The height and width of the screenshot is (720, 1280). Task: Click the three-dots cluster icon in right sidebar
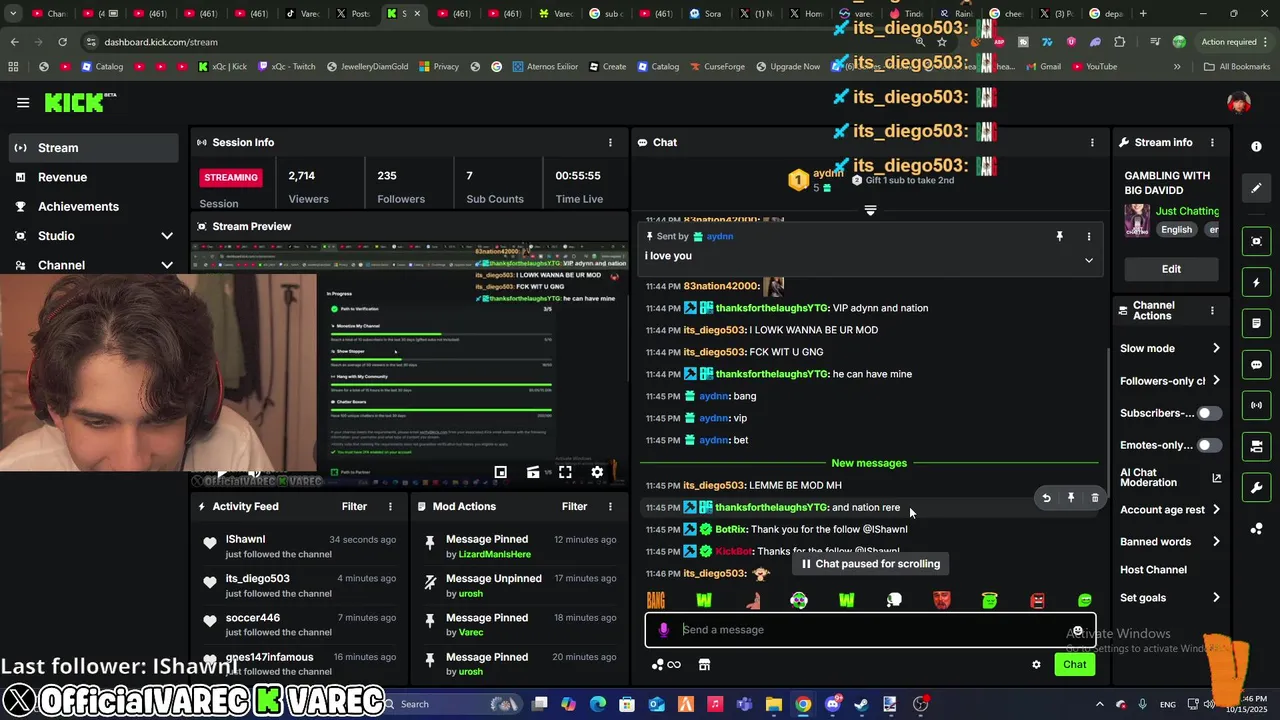1257,528
